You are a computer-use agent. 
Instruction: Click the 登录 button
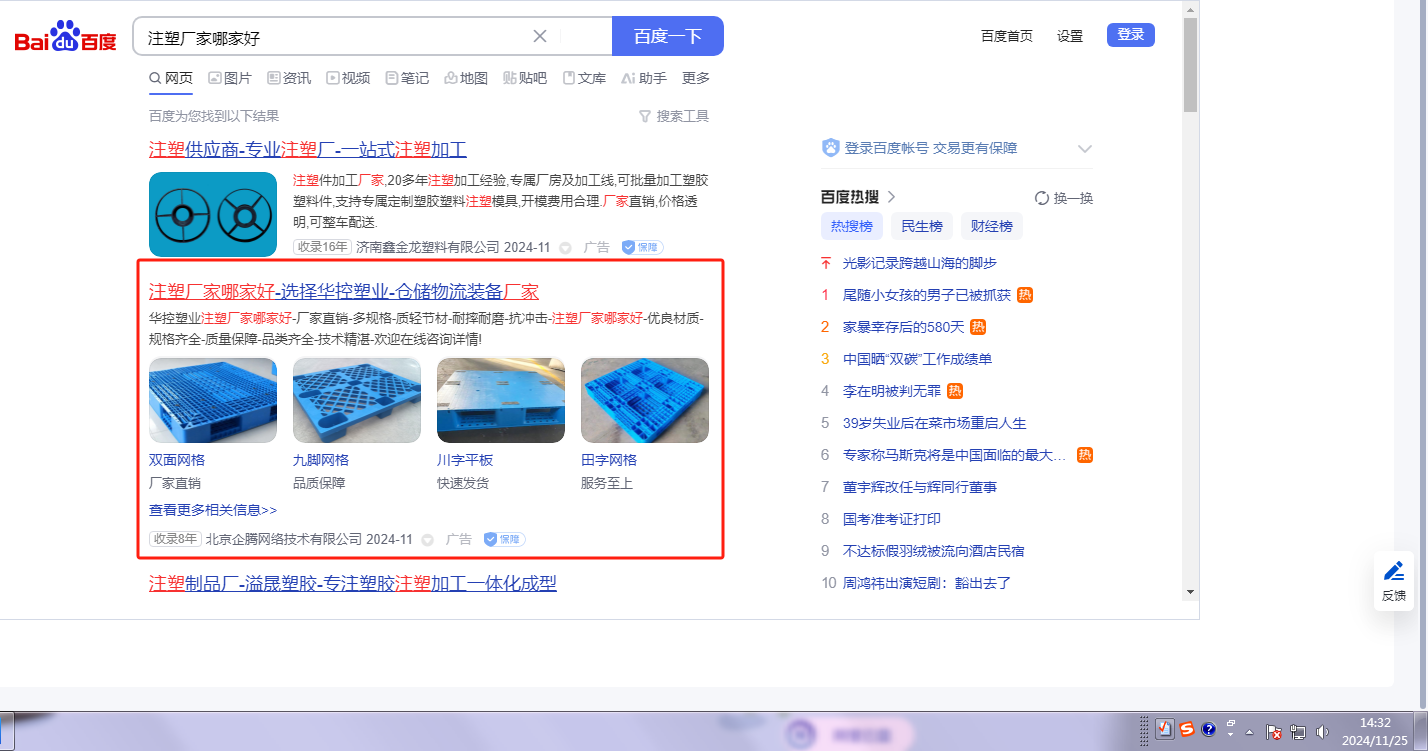click(1131, 35)
